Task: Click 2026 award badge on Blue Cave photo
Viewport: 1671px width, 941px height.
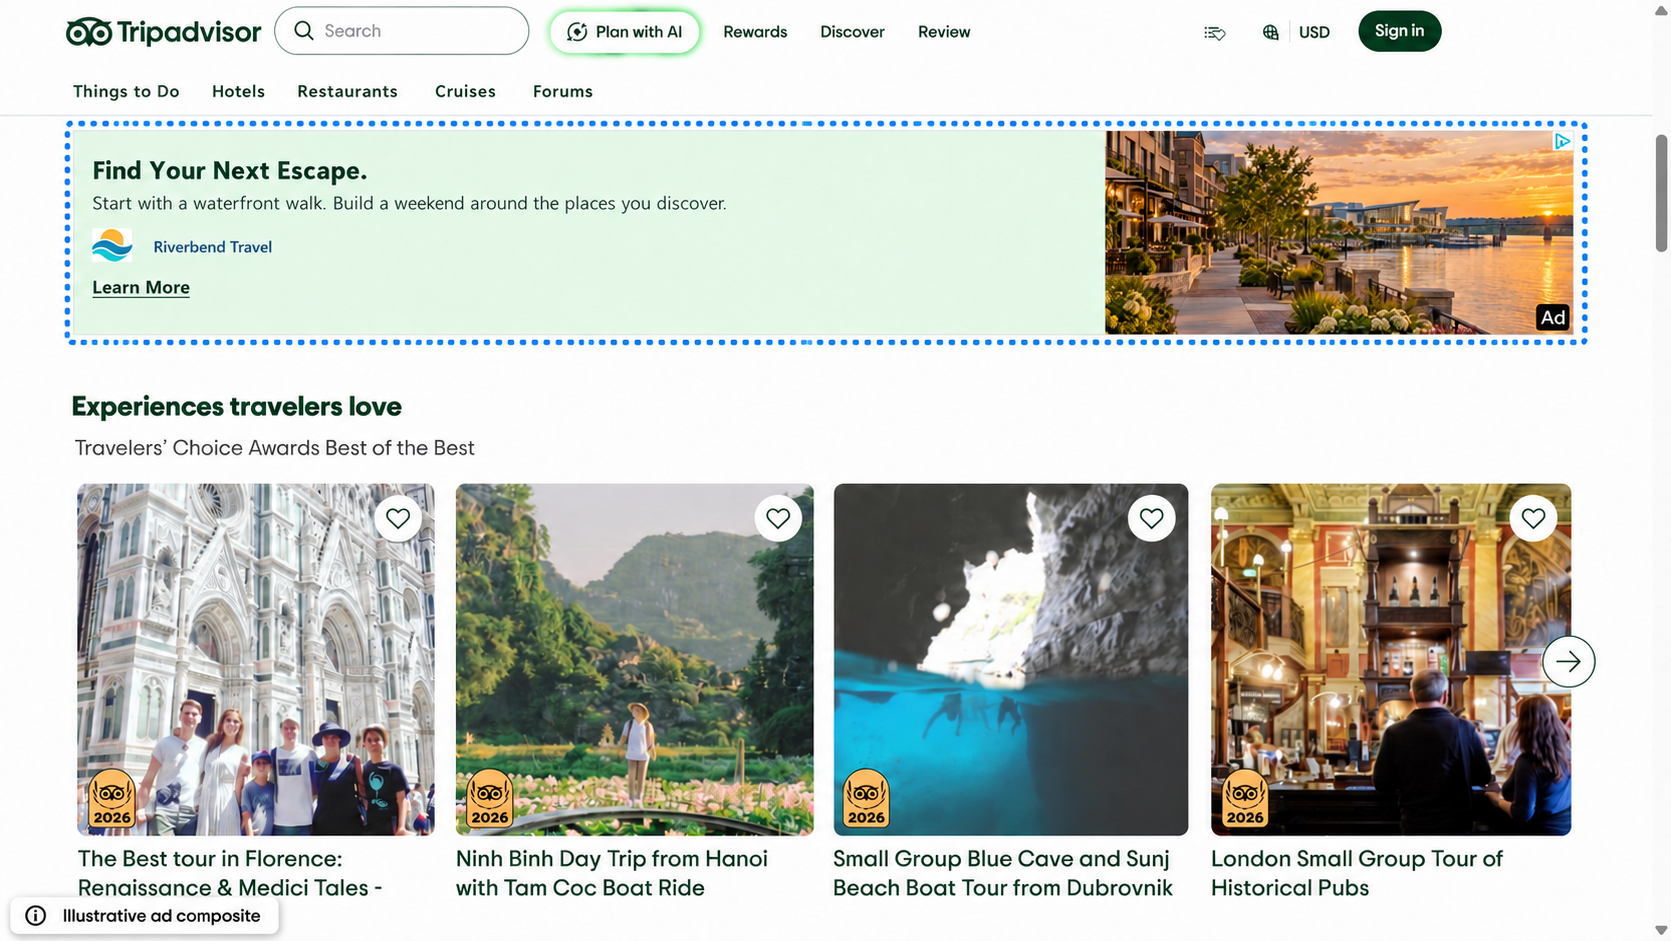Action: (866, 798)
